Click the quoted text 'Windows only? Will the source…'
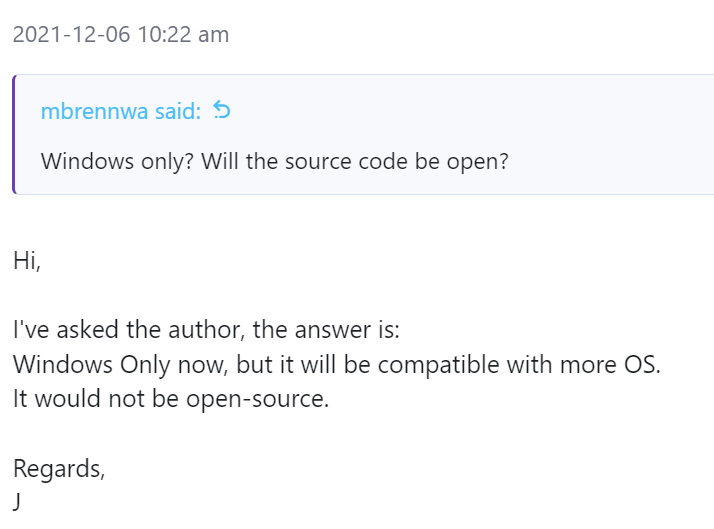 tap(275, 161)
